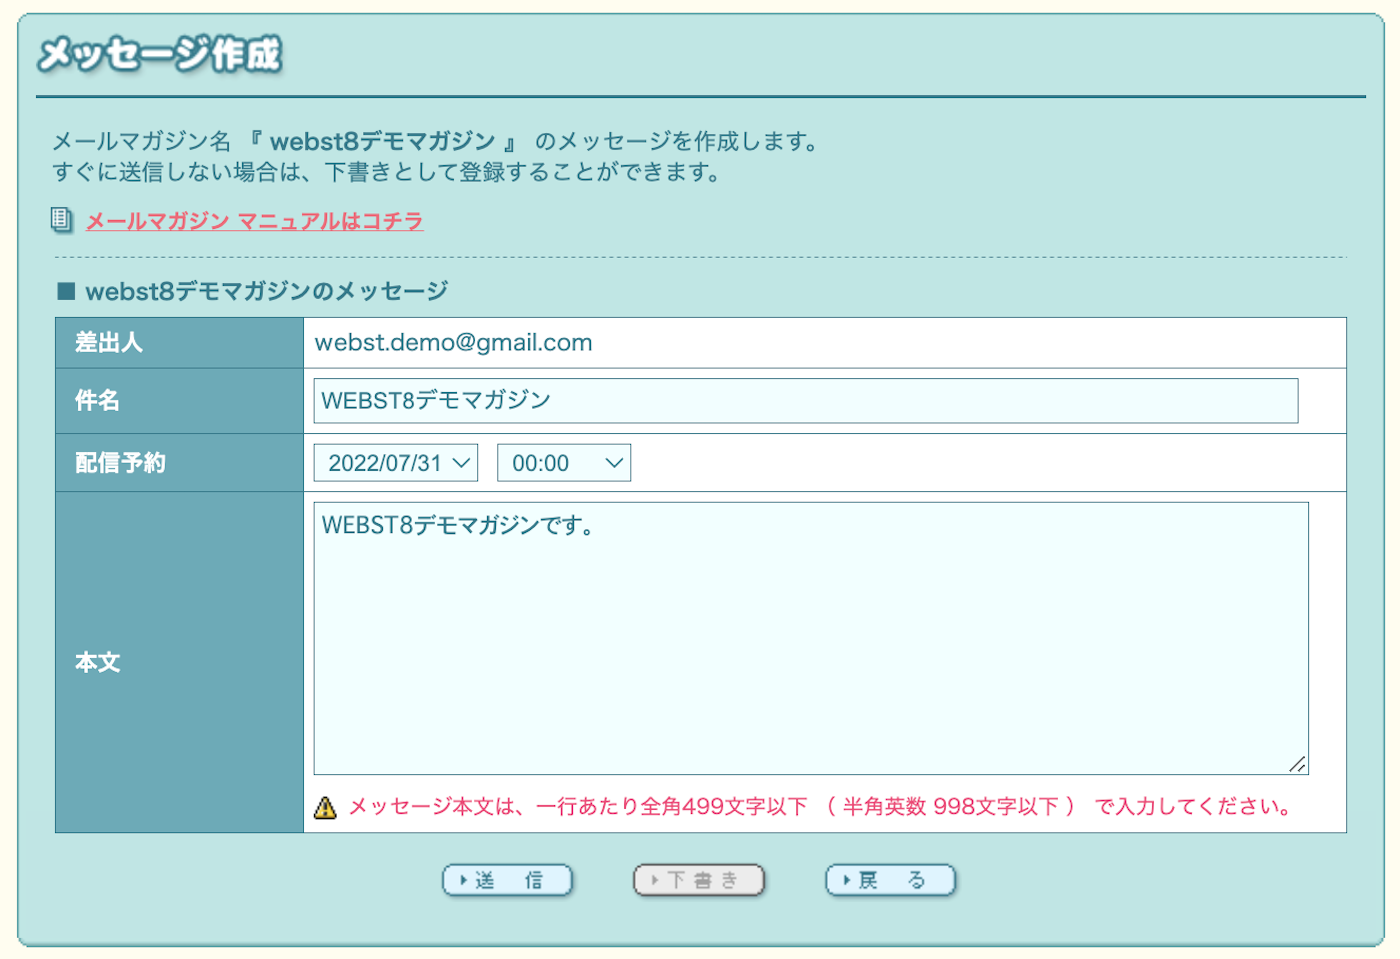This screenshot has height=959, width=1400.
Task: Click the 下書き draft button
Action: click(699, 880)
